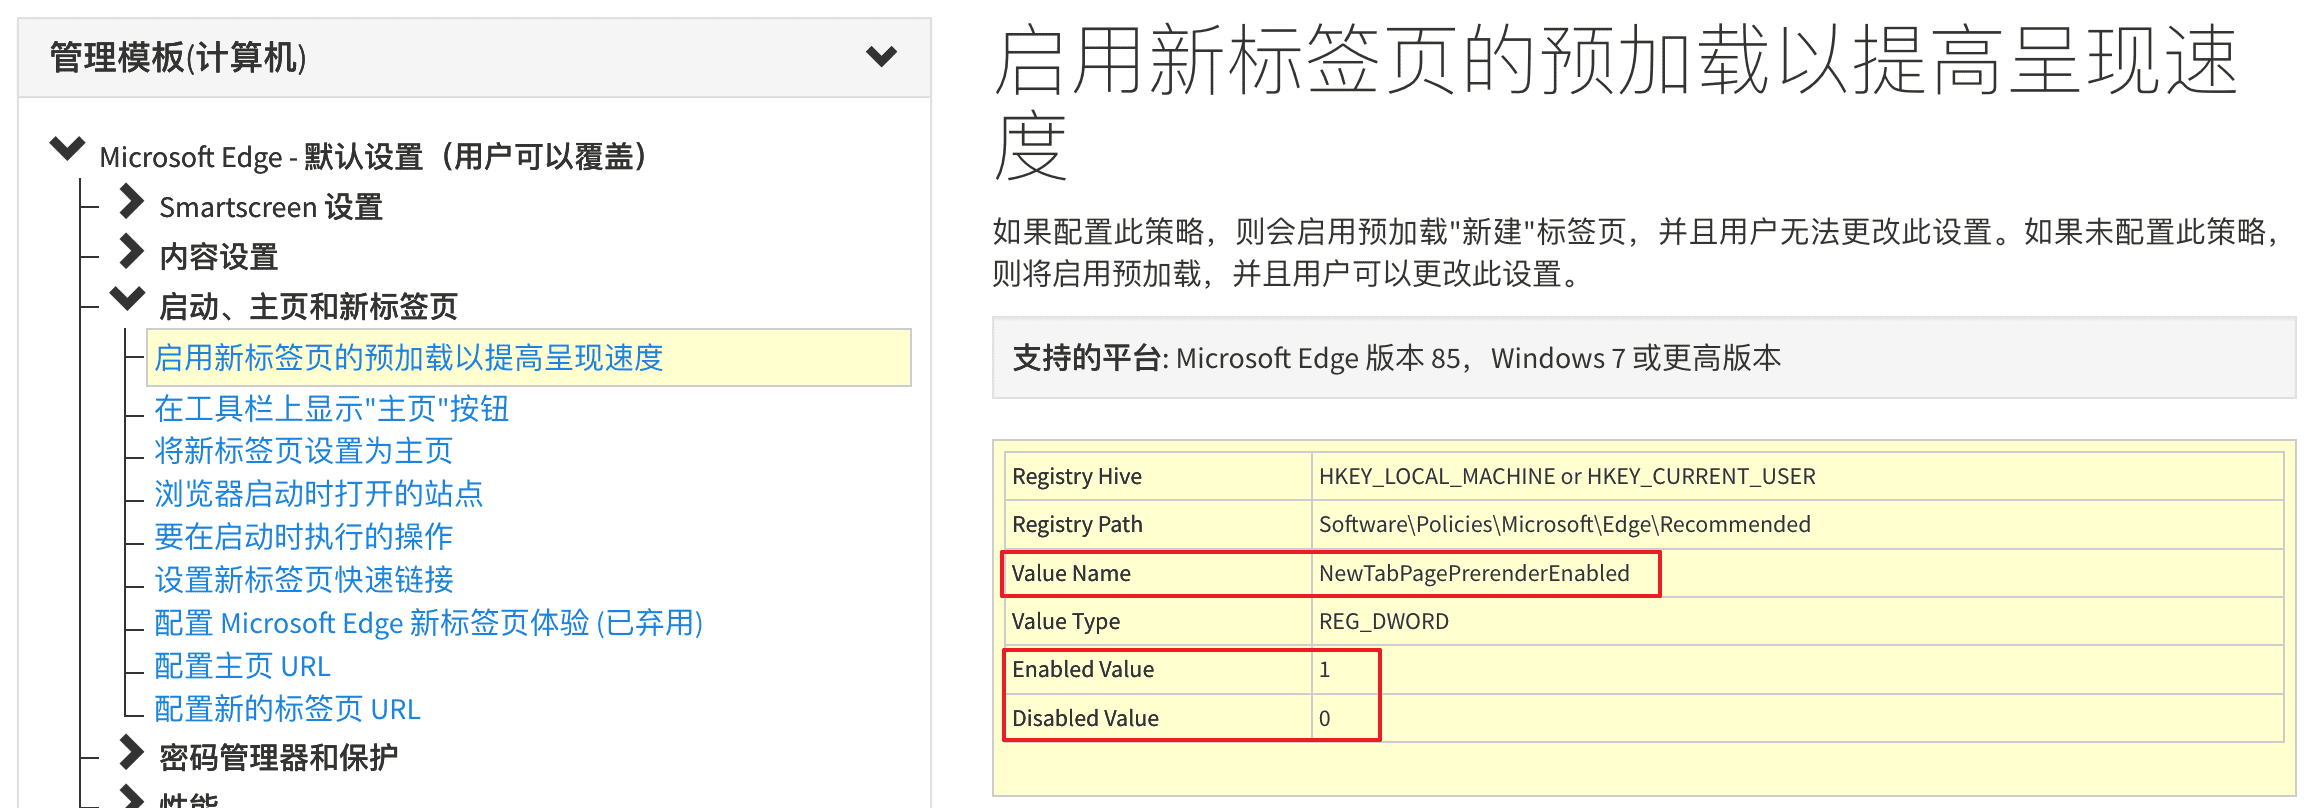Click the Software\Policies\Microsoft\Edge\Recommended path cell
Viewport: 2310px width, 808px height.
click(x=1798, y=524)
